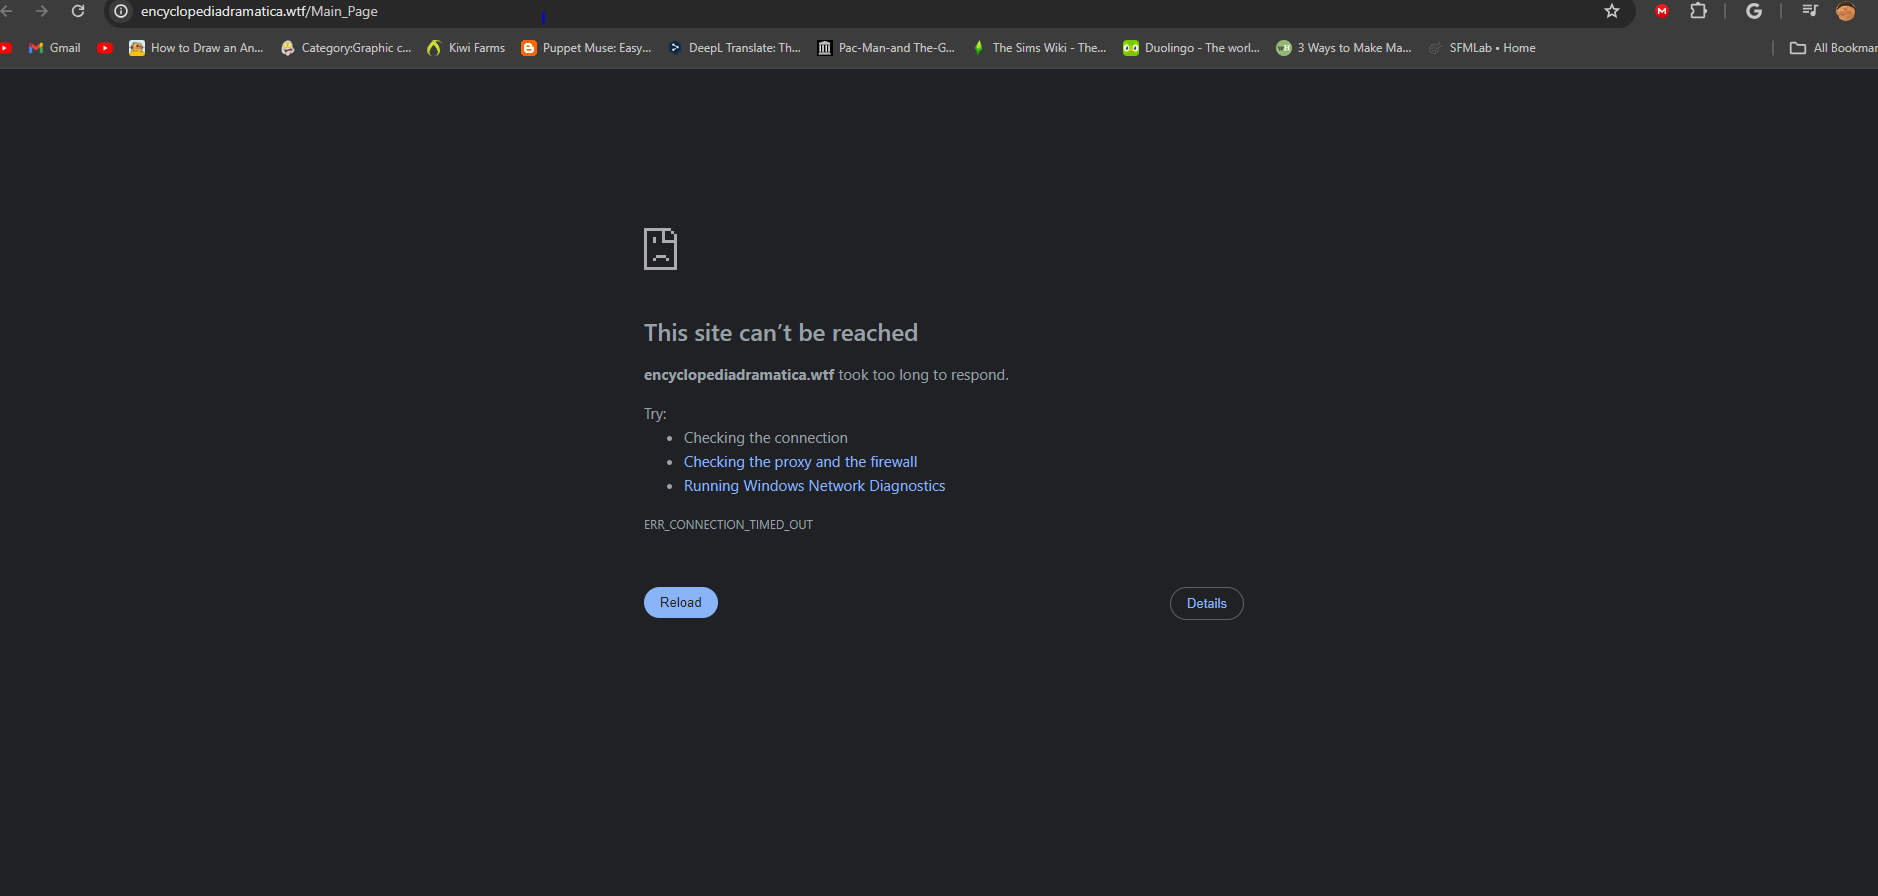Click the bold 'encyclopediadramatica.wtf' domain text
The width and height of the screenshot is (1878, 896).
coord(739,375)
